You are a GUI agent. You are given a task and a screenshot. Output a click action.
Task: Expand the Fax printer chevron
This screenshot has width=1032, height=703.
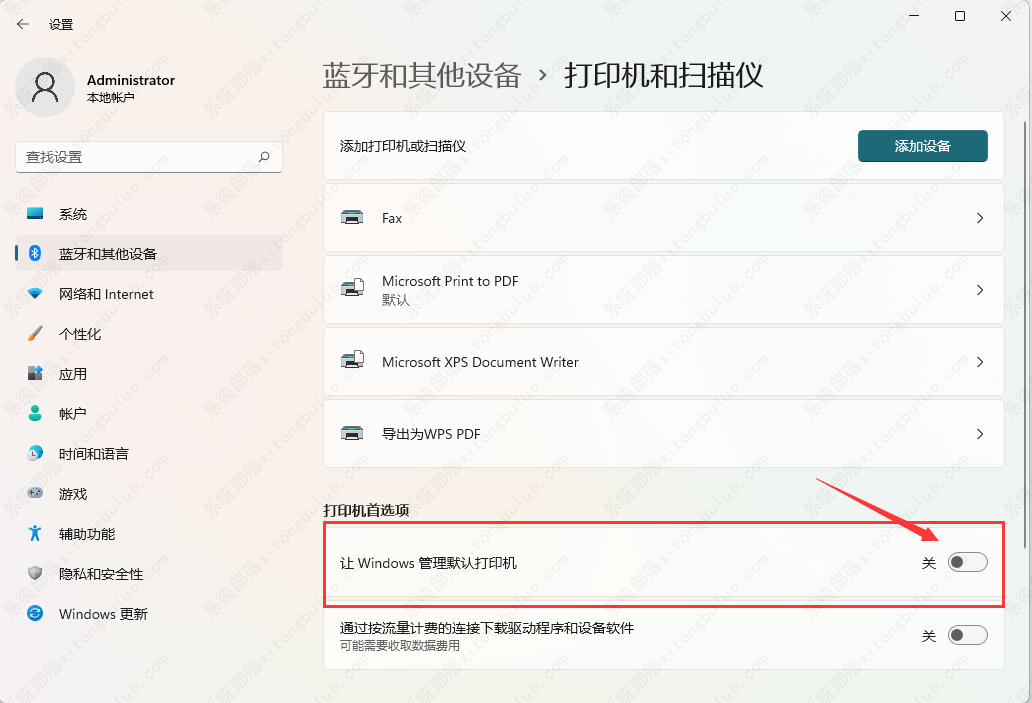[x=980, y=218]
